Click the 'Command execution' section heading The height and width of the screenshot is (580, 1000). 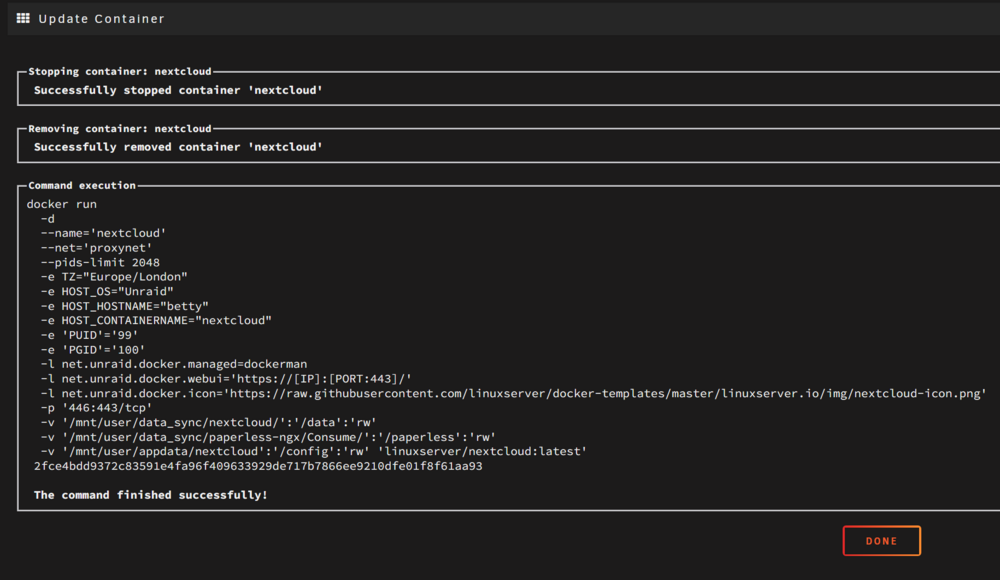pos(82,185)
